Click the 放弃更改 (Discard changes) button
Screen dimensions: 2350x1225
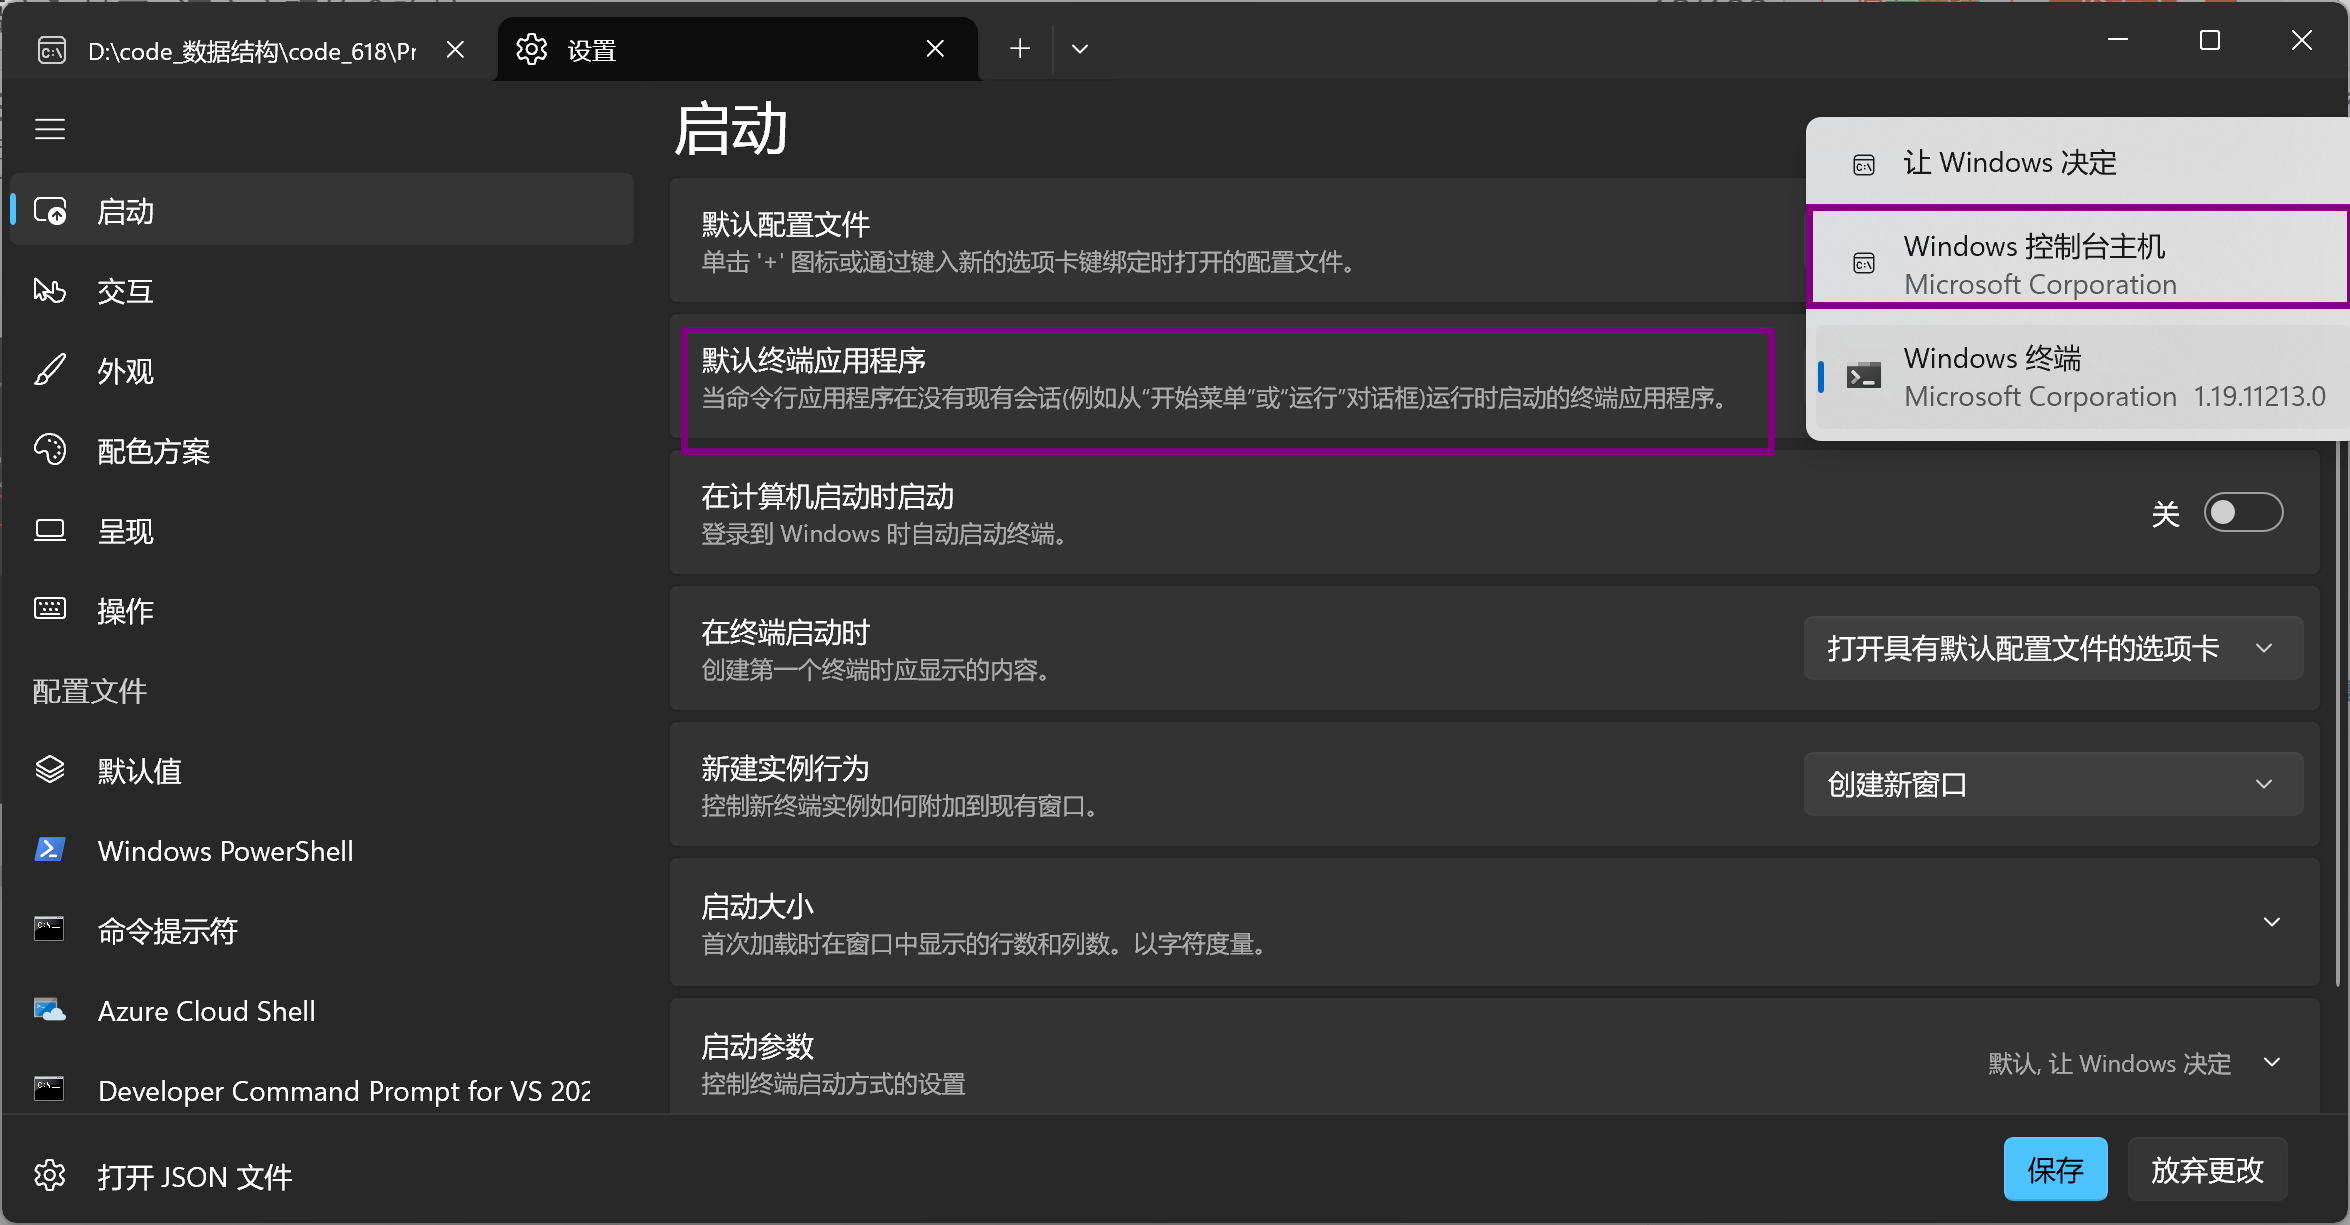(2206, 1169)
